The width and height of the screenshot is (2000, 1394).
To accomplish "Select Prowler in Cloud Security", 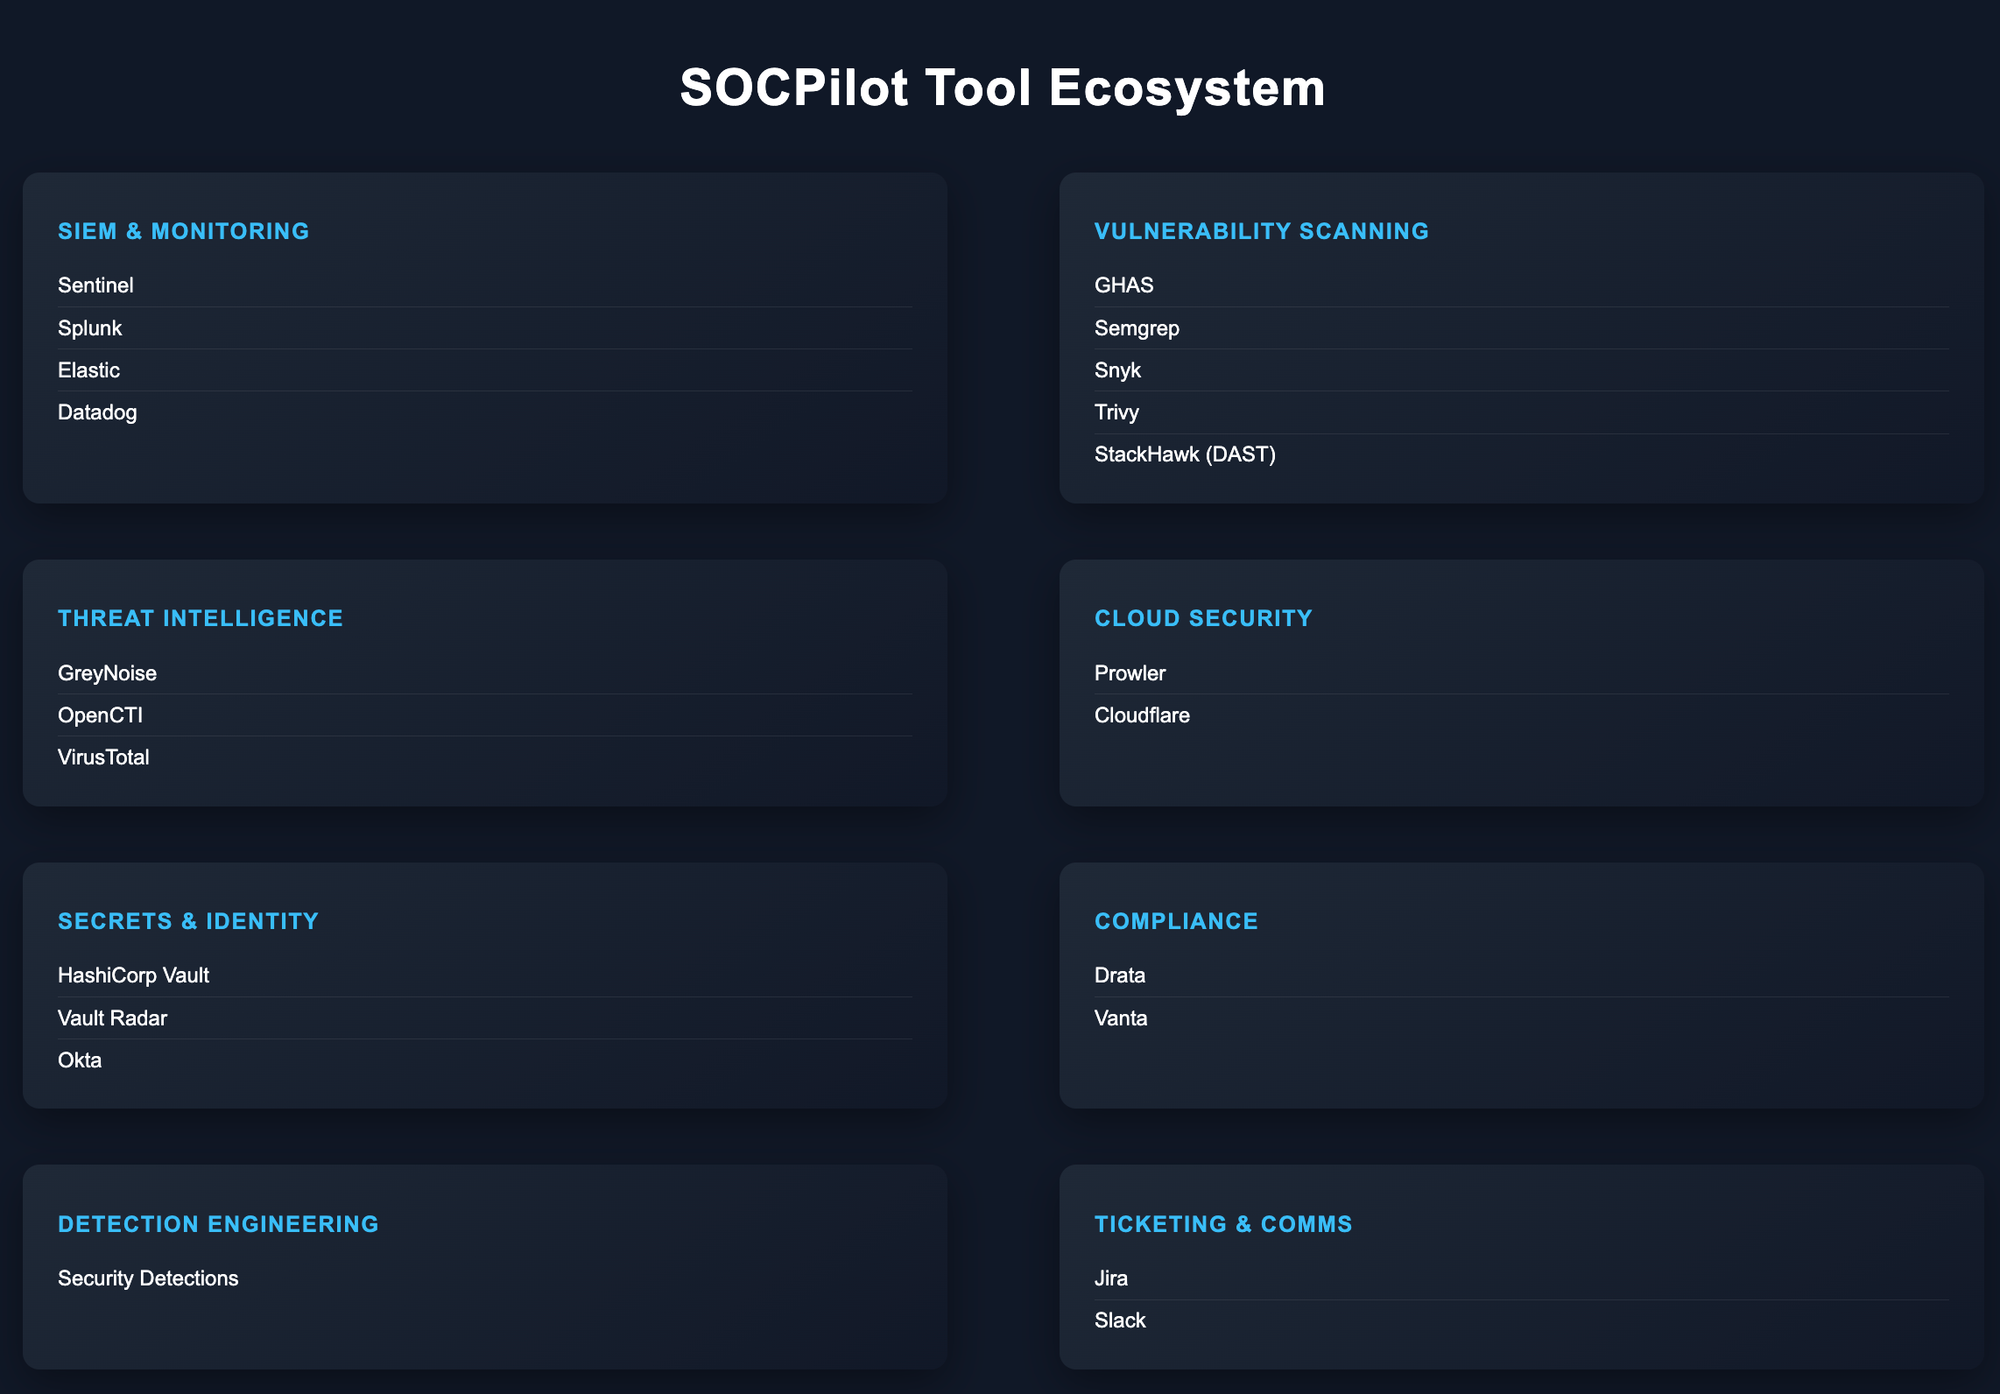I will pyautogui.click(x=1130, y=673).
